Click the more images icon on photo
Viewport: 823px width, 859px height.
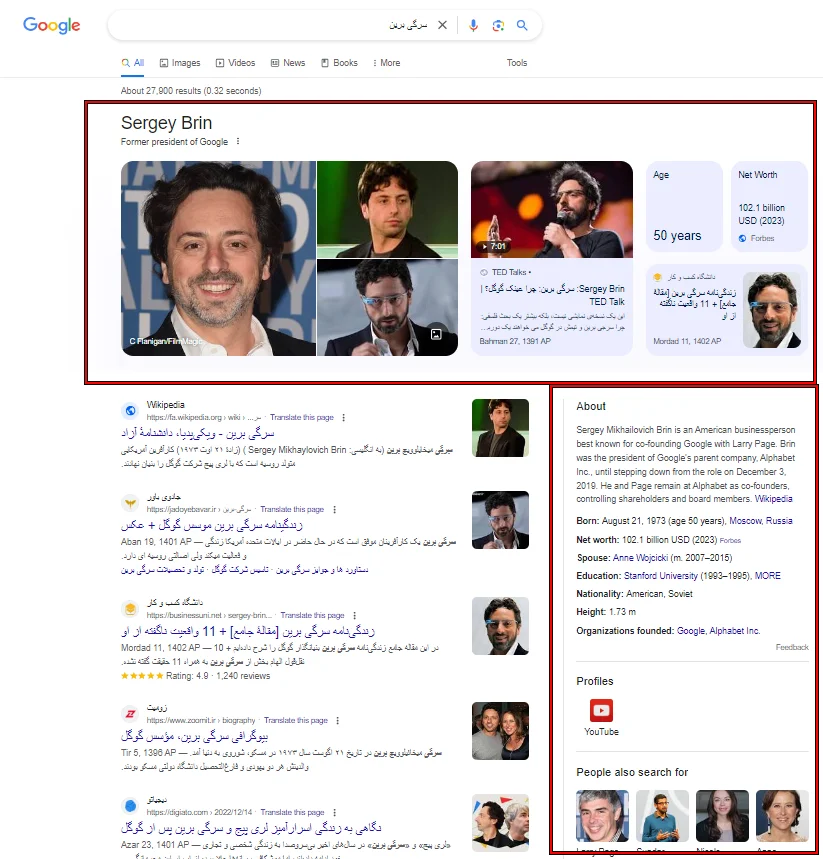(436, 334)
